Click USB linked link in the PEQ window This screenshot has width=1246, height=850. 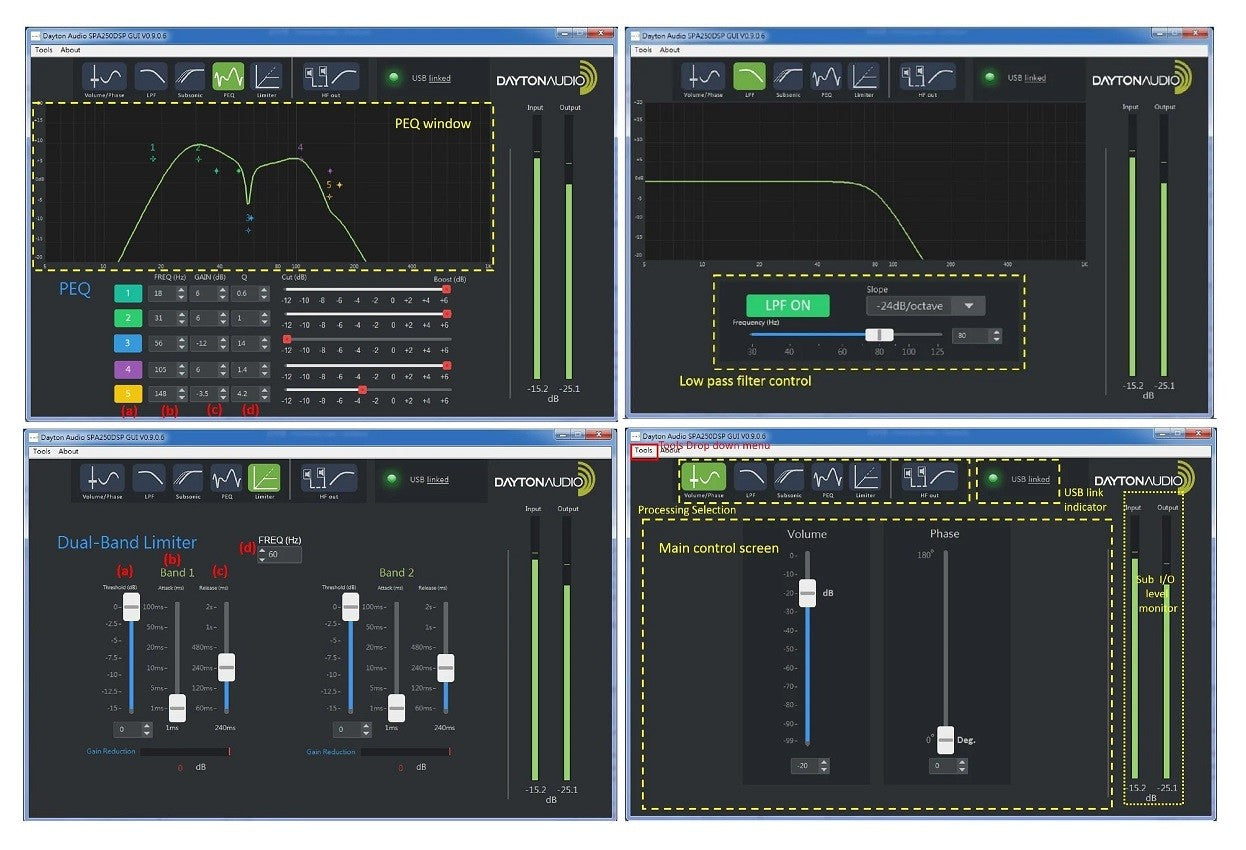click(440, 78)
